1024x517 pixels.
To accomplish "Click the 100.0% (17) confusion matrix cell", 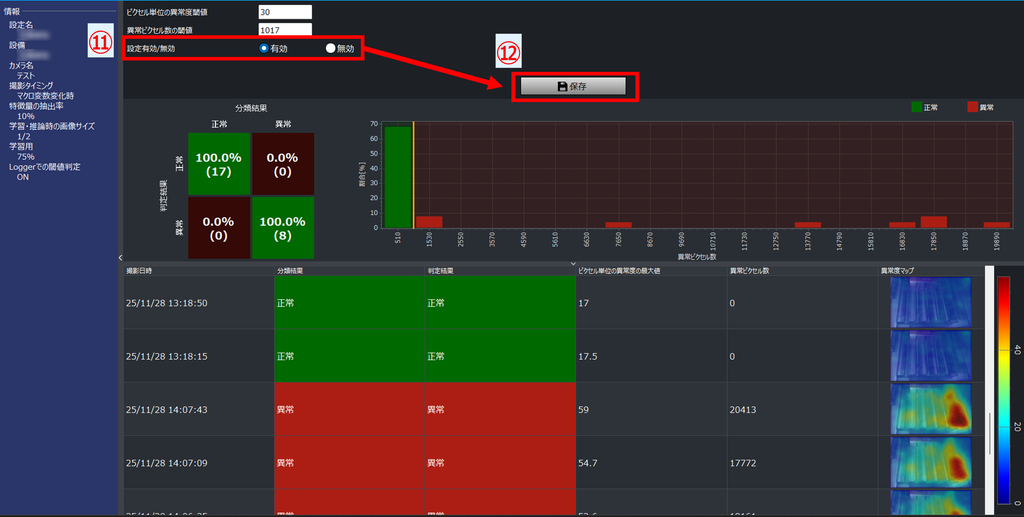I will 219,164.
